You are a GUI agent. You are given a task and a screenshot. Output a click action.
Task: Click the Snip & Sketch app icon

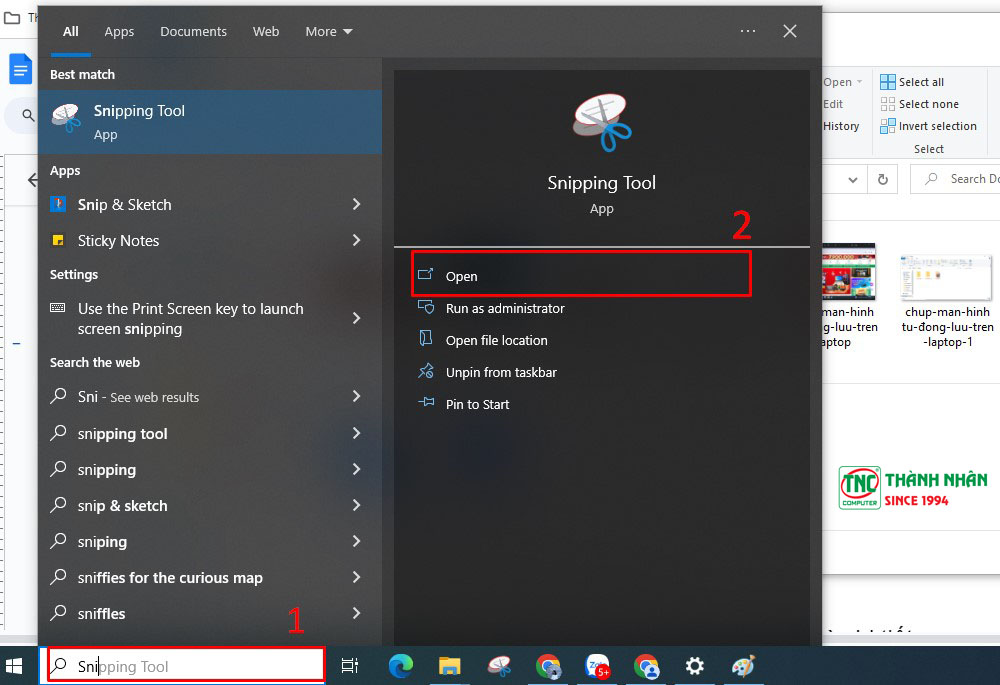click(x=58, y=204)
